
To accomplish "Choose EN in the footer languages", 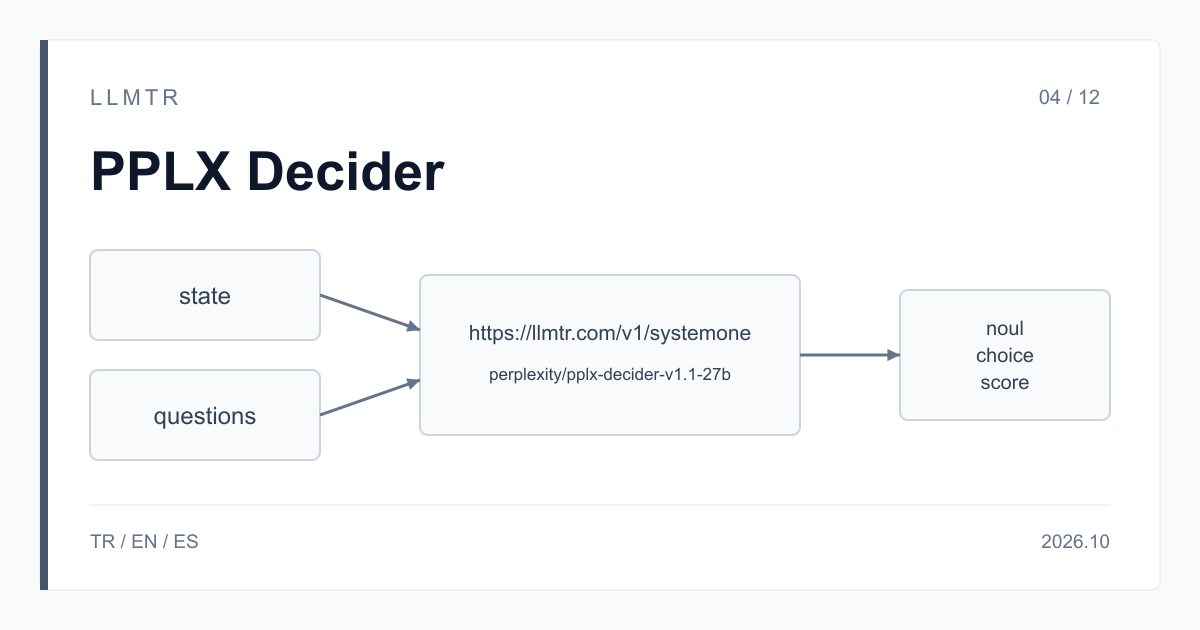I will (144, 542).
